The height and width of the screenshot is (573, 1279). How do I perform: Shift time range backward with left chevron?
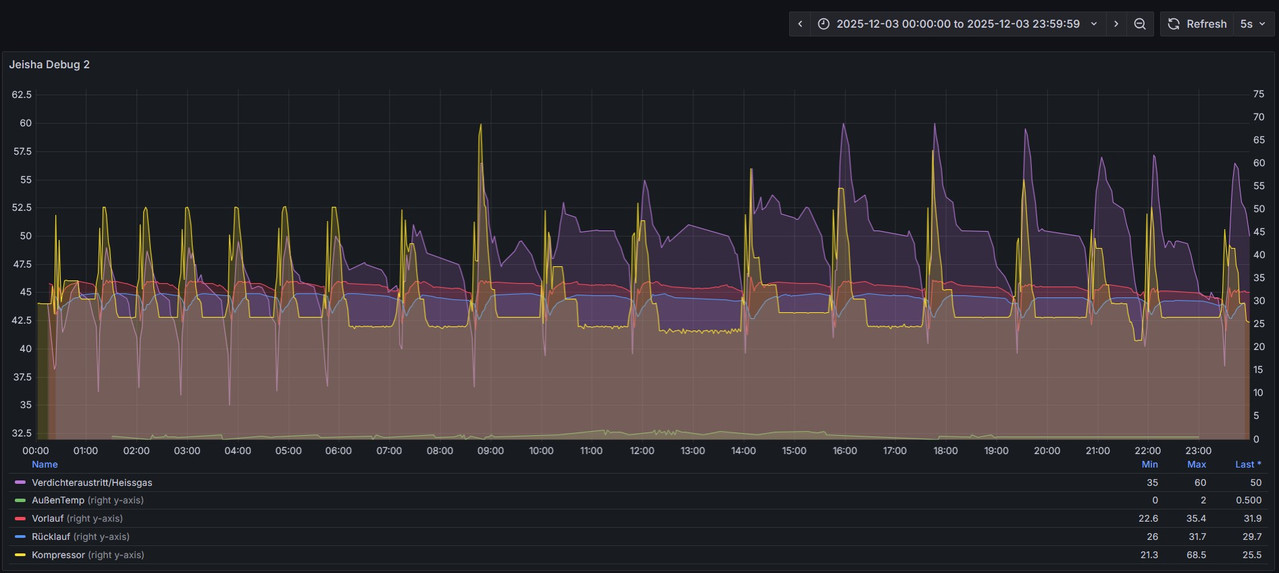pyautogui.click(x=800, y=24)
